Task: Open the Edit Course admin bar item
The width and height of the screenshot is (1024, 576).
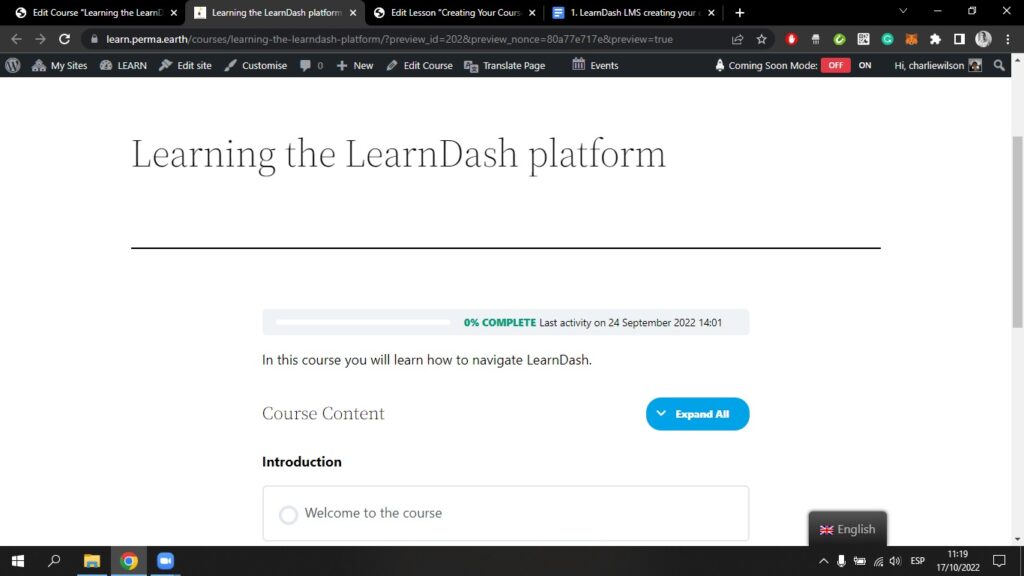Action: 419,65
